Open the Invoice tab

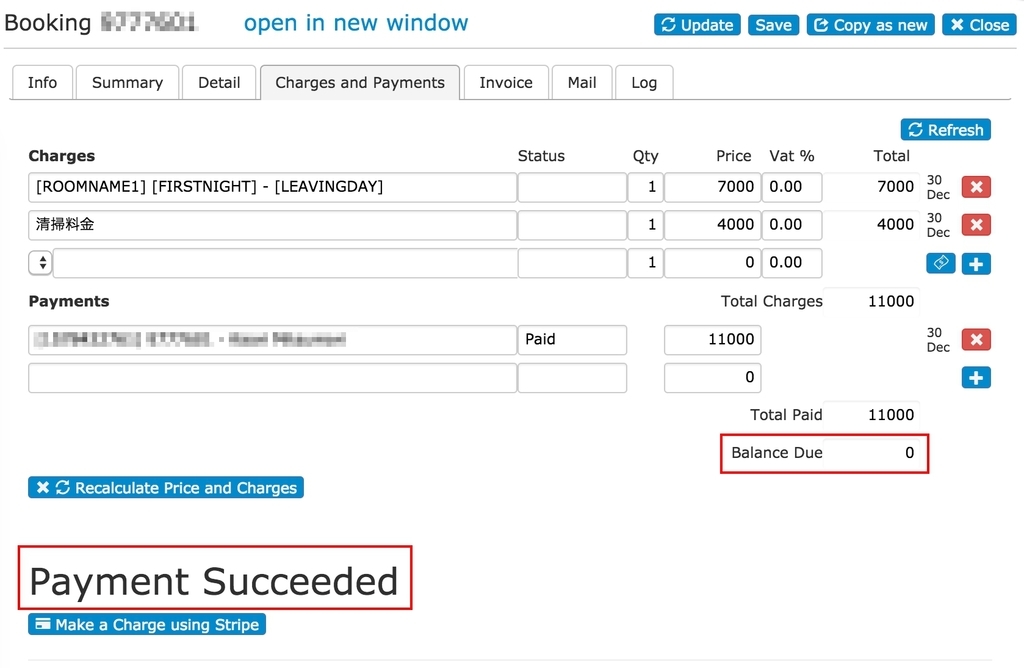point(506,82)
